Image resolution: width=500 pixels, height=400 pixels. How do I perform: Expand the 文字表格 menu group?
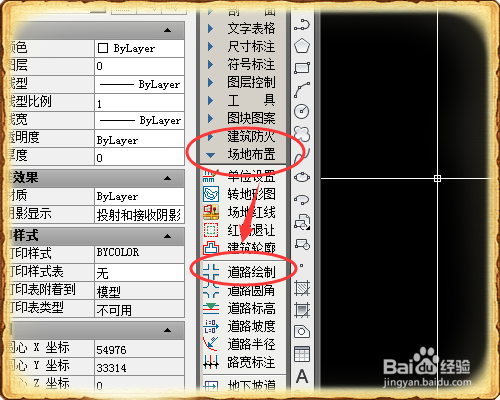[210, 28]
